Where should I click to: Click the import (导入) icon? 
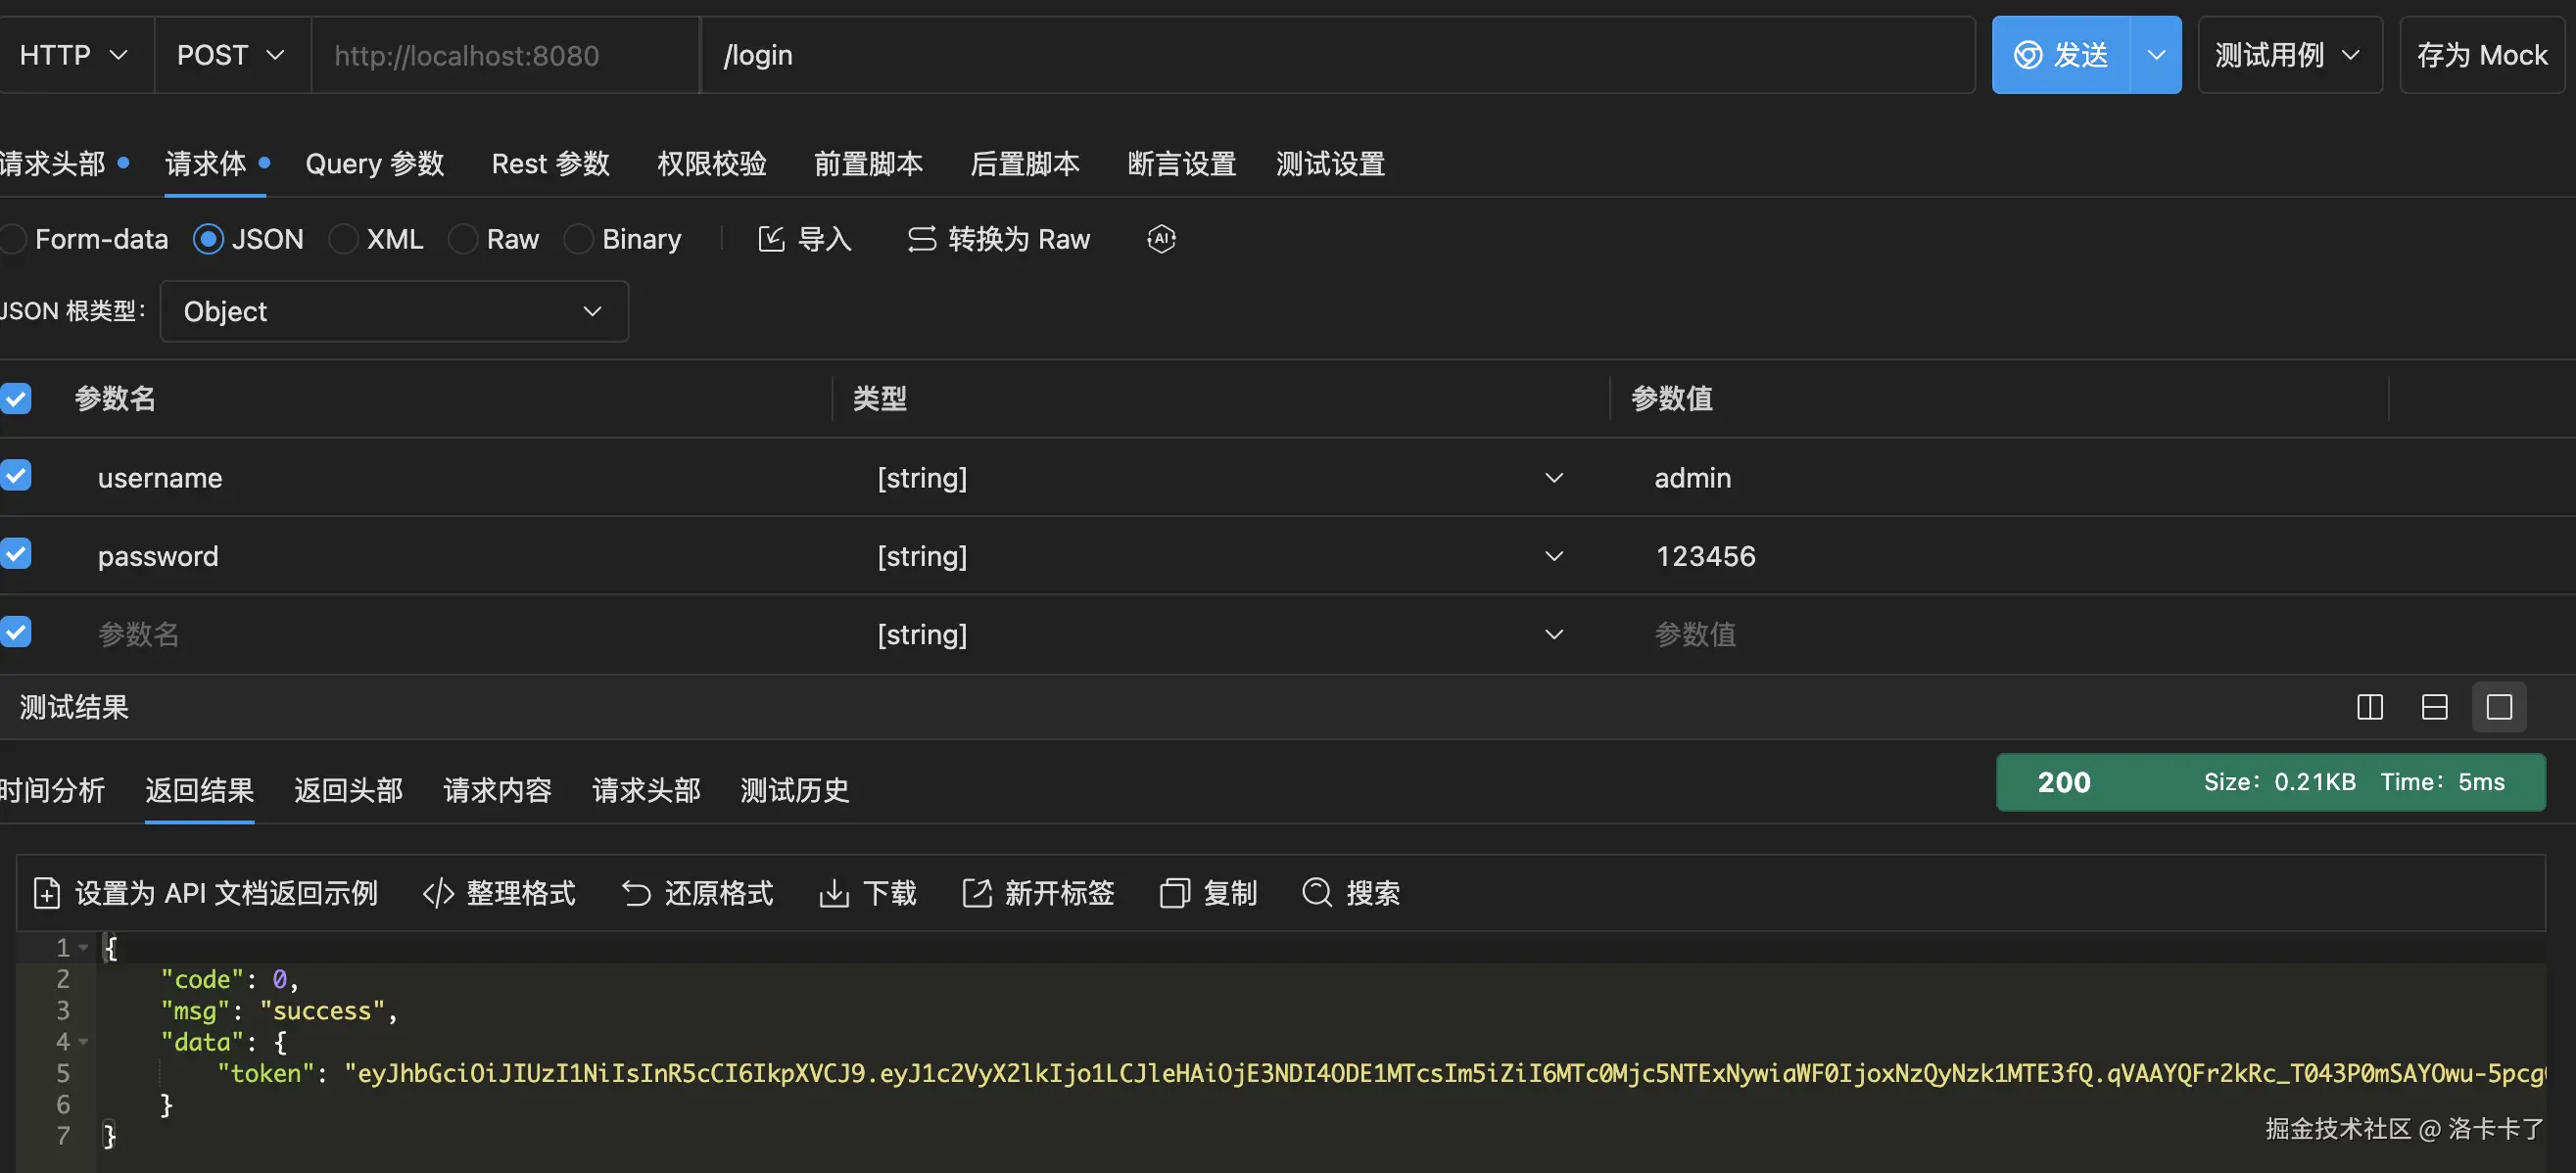(771, 239)
